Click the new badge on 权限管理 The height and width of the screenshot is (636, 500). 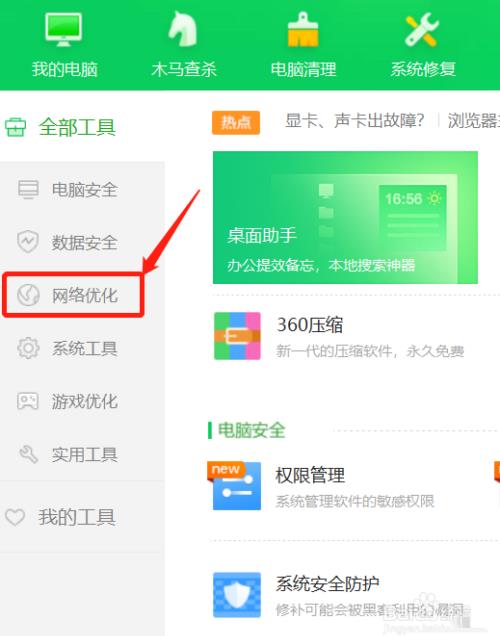(x=225, y=469)
